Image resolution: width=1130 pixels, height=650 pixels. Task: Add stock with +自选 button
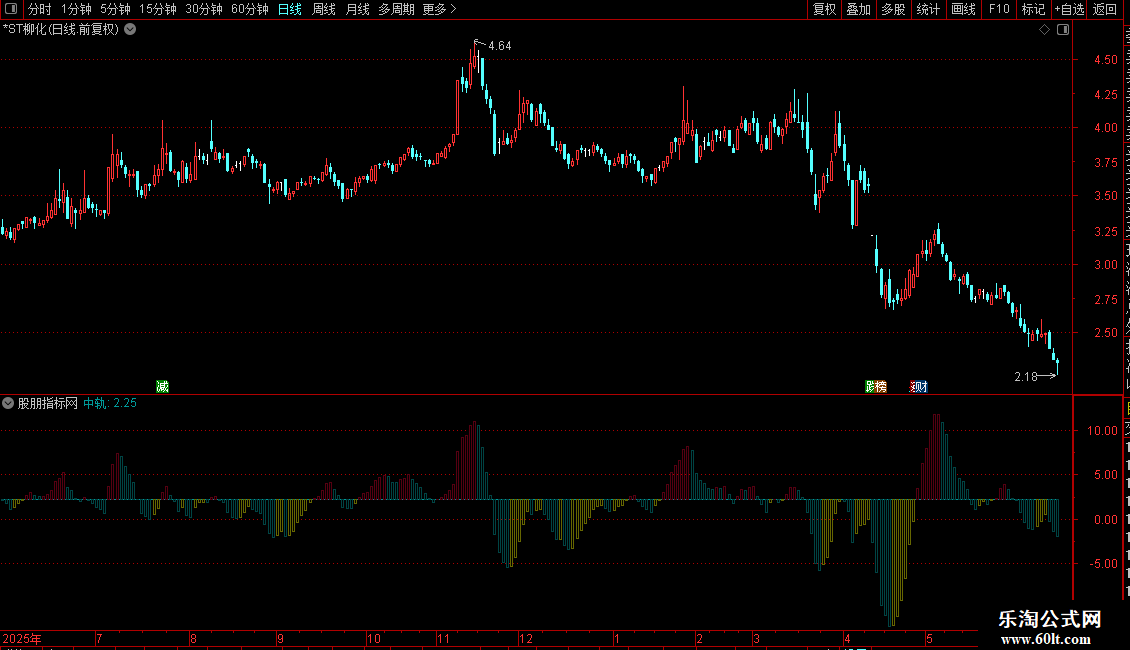point(1069,9)
